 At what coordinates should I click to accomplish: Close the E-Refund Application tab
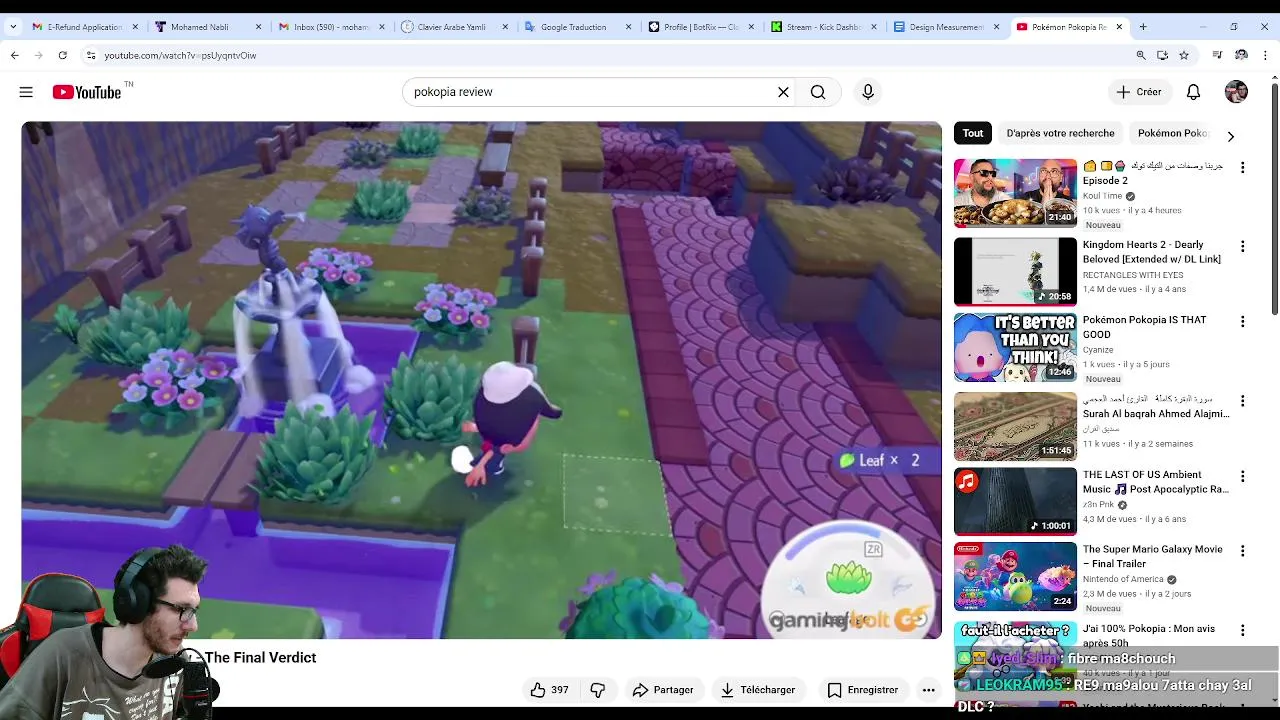[x=135, y=27]
